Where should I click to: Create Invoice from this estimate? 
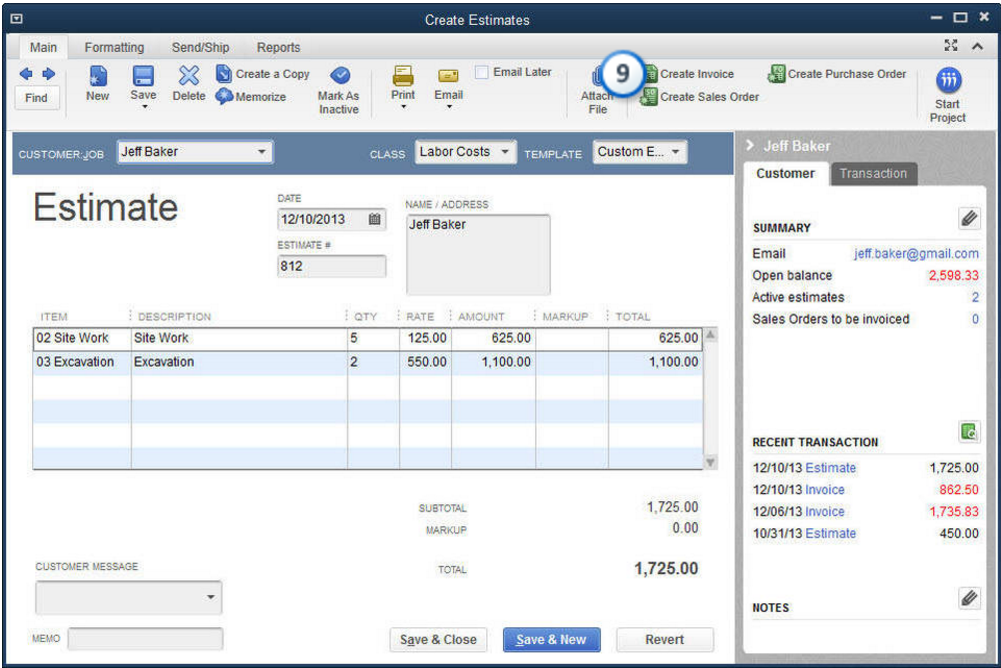click(x=689, y=74)
